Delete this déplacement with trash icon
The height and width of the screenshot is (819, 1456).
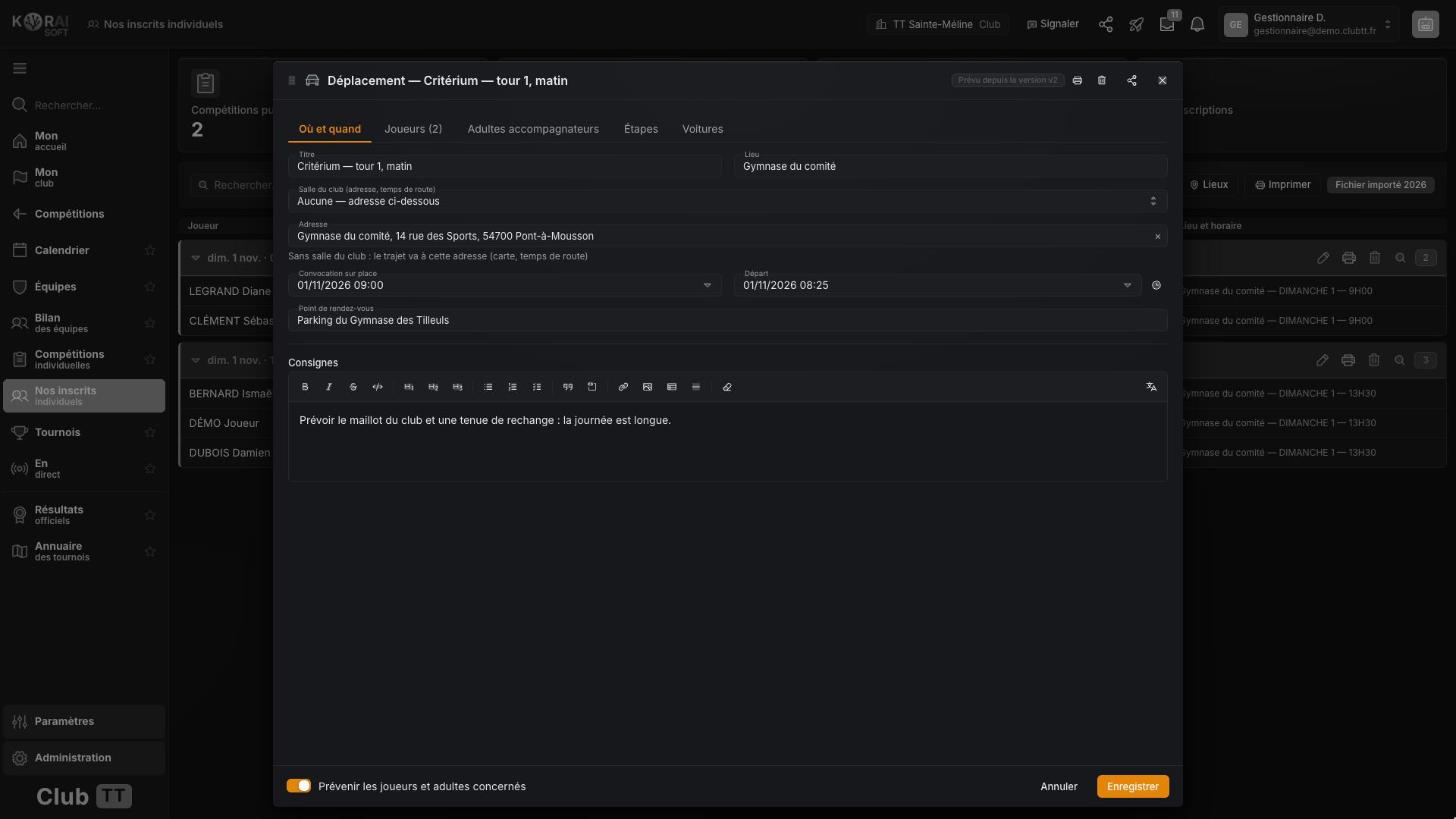pyautogui.click(x=1102, y=80)
